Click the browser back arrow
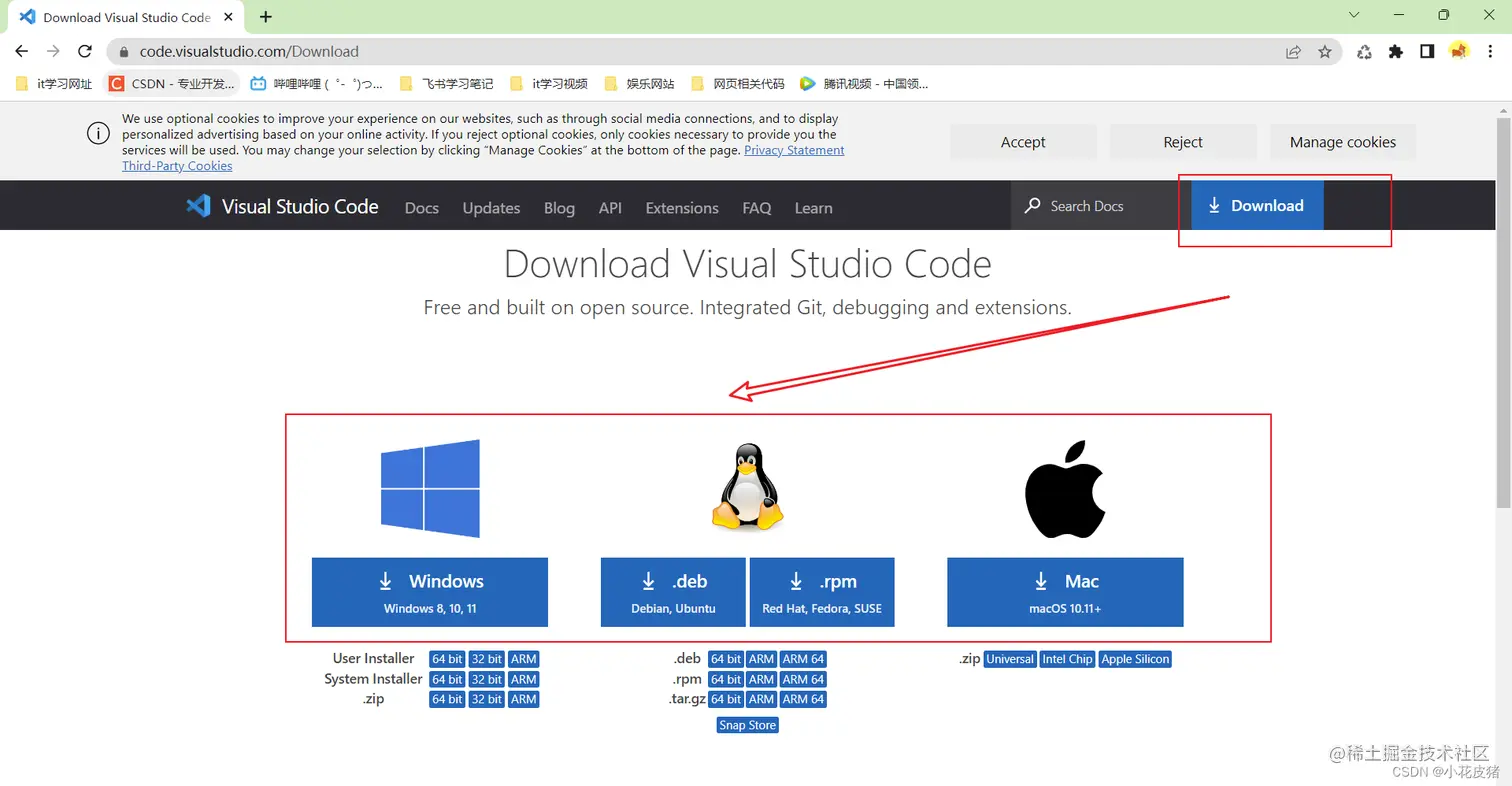Viewport: 1512px width, 786px height. pos(22,51)
